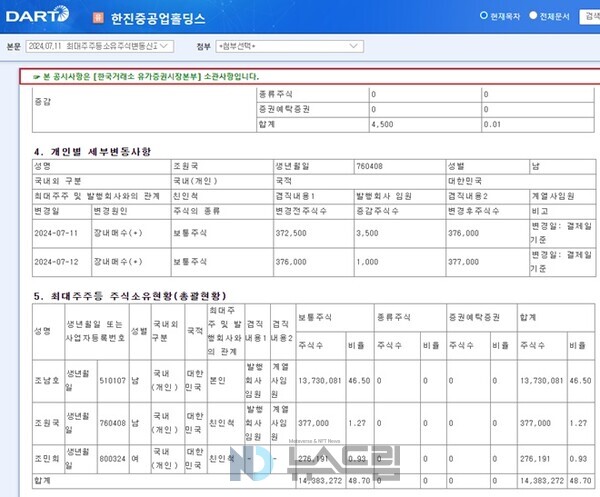This screenshot has width=600, height=497.
Task: Click the 1,000 증감주식수 value
Action: (367, 262)
